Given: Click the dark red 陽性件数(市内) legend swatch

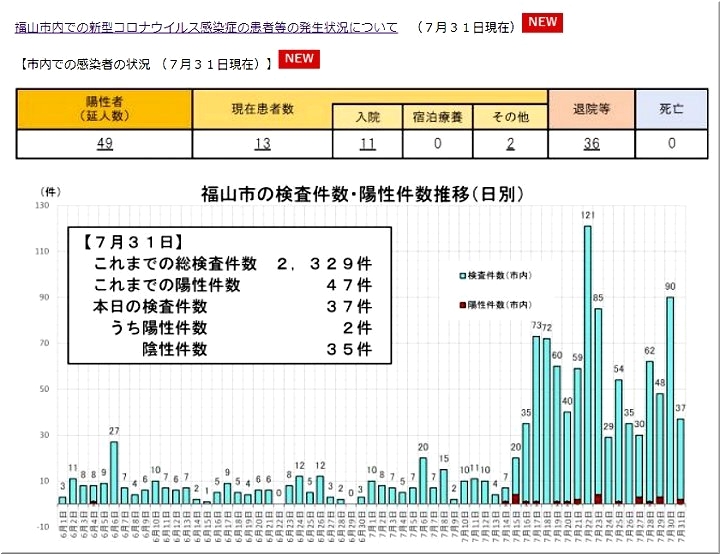Looking at the screenshot, I should click(462, 303).
